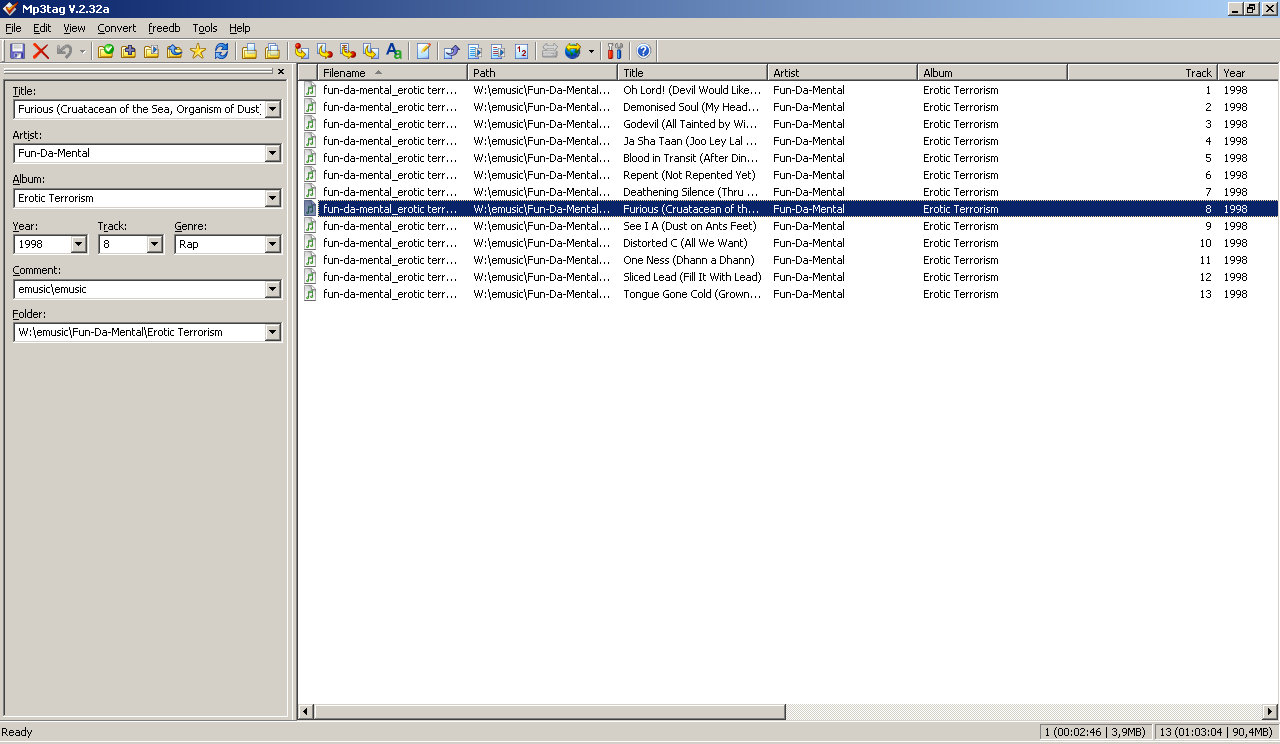Screen dimensions: 1280x744
Task: Click the Album column header
Action: 992,73
